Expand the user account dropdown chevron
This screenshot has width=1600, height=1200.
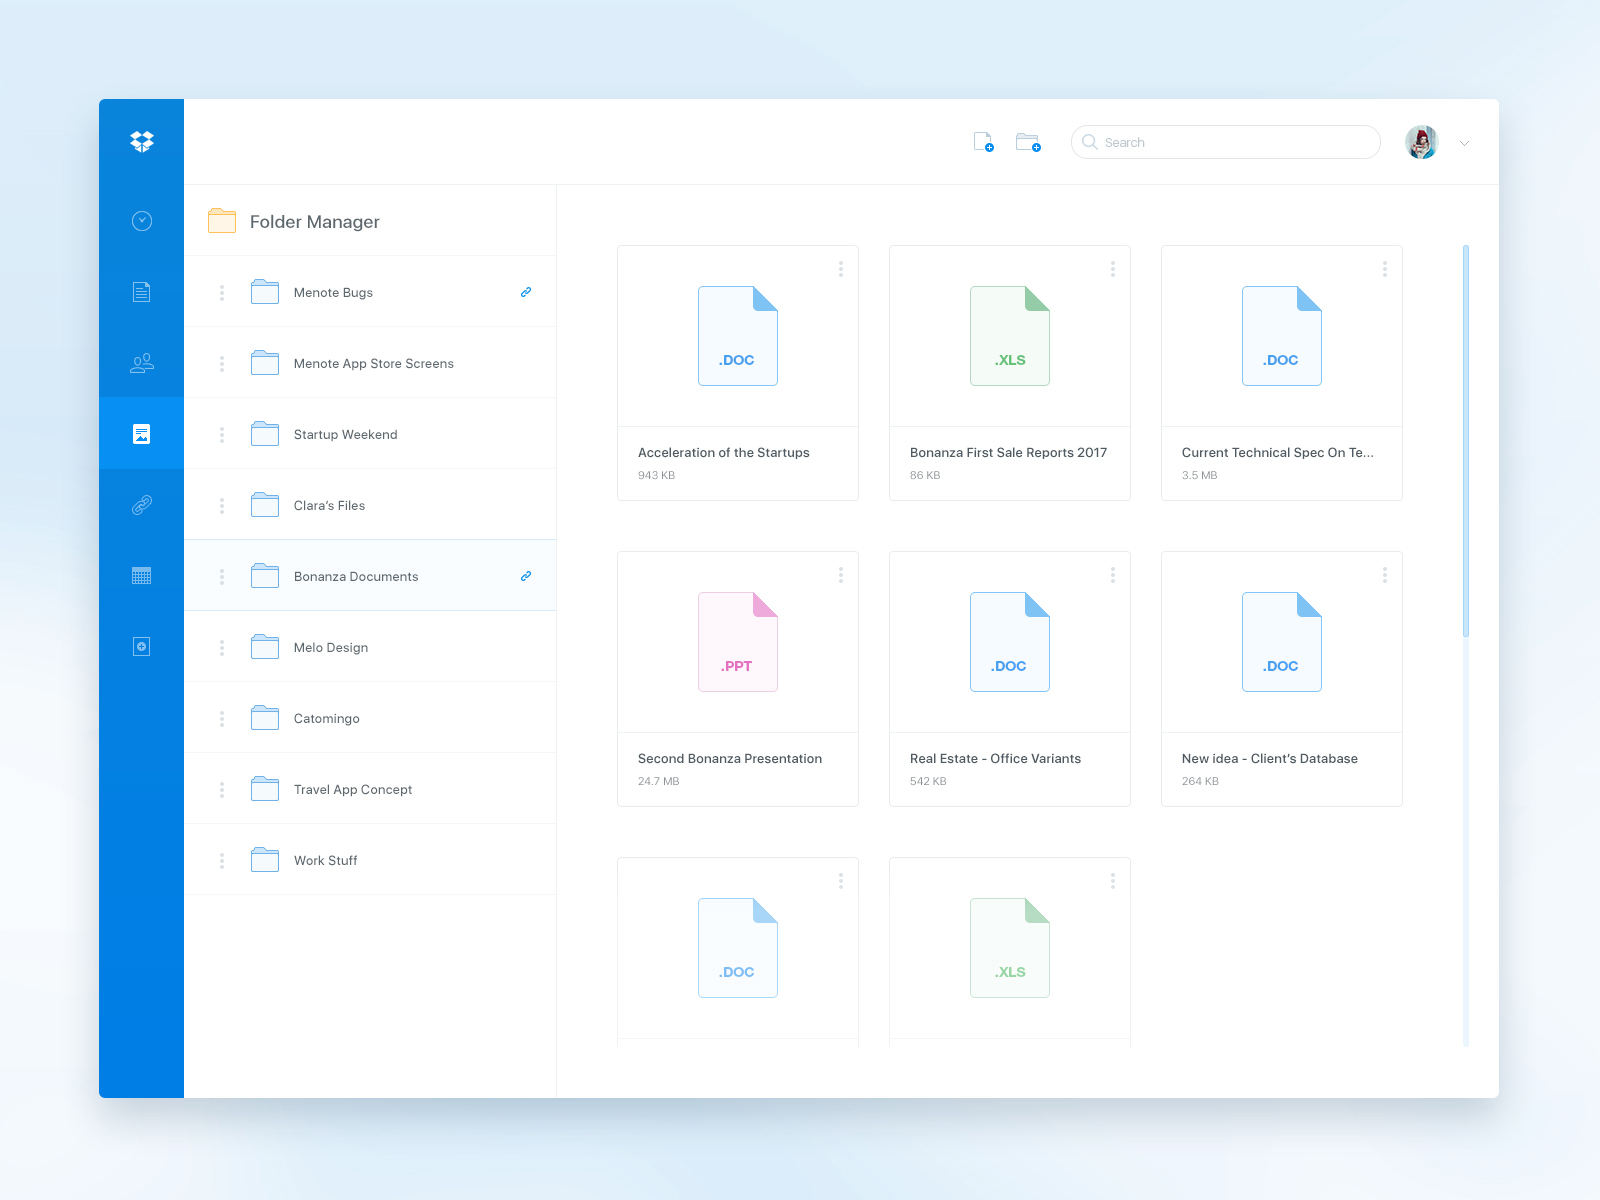1464,143
